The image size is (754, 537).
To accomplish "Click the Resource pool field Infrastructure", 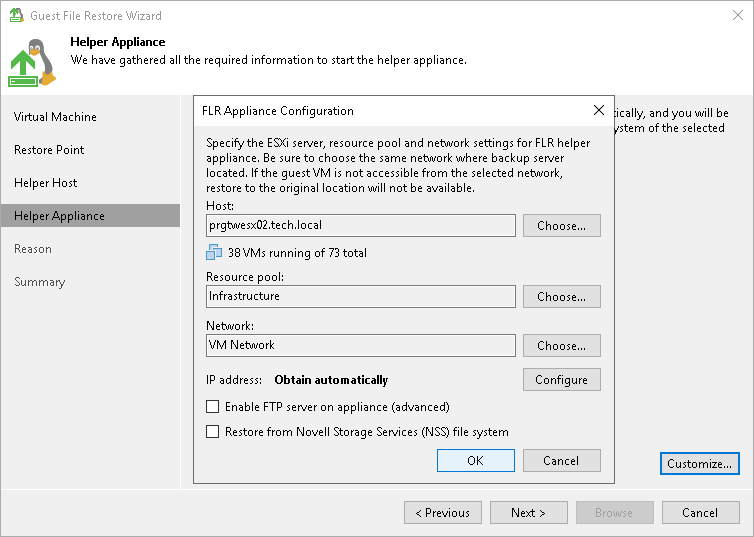I will 361,297.
